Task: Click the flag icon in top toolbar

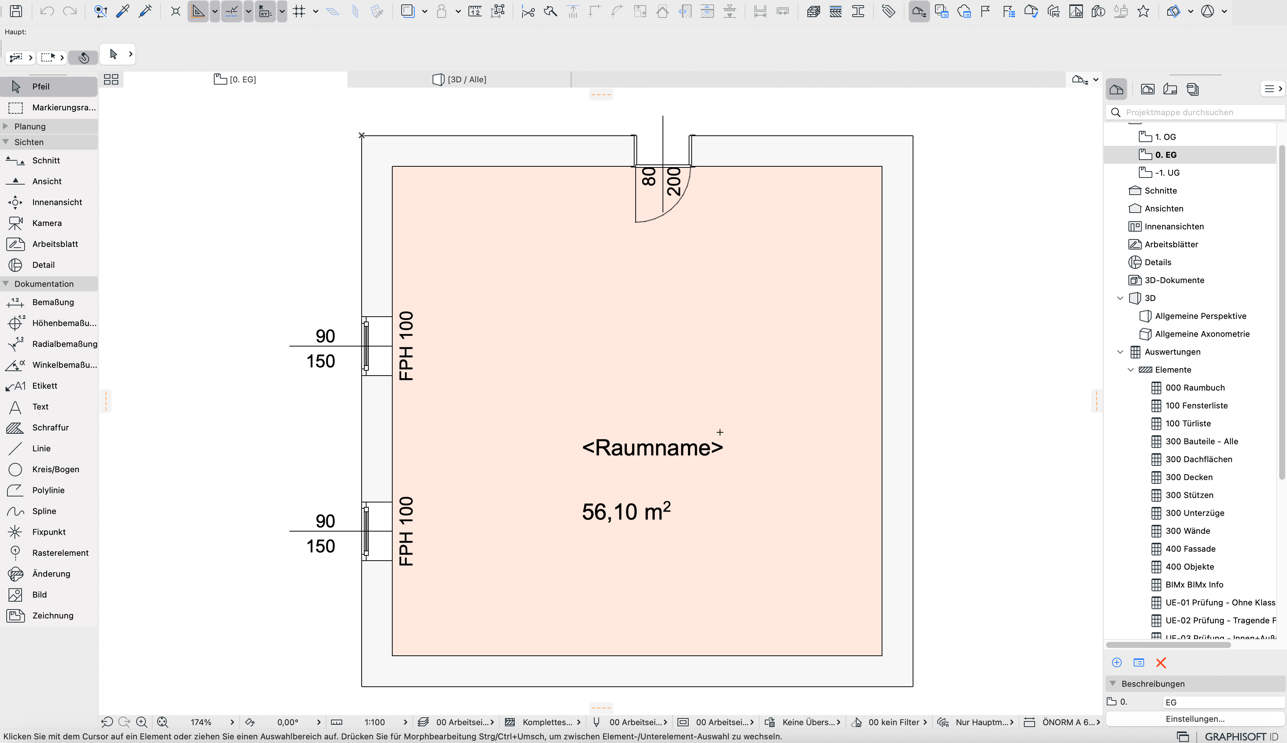Action: pos(985,12)
